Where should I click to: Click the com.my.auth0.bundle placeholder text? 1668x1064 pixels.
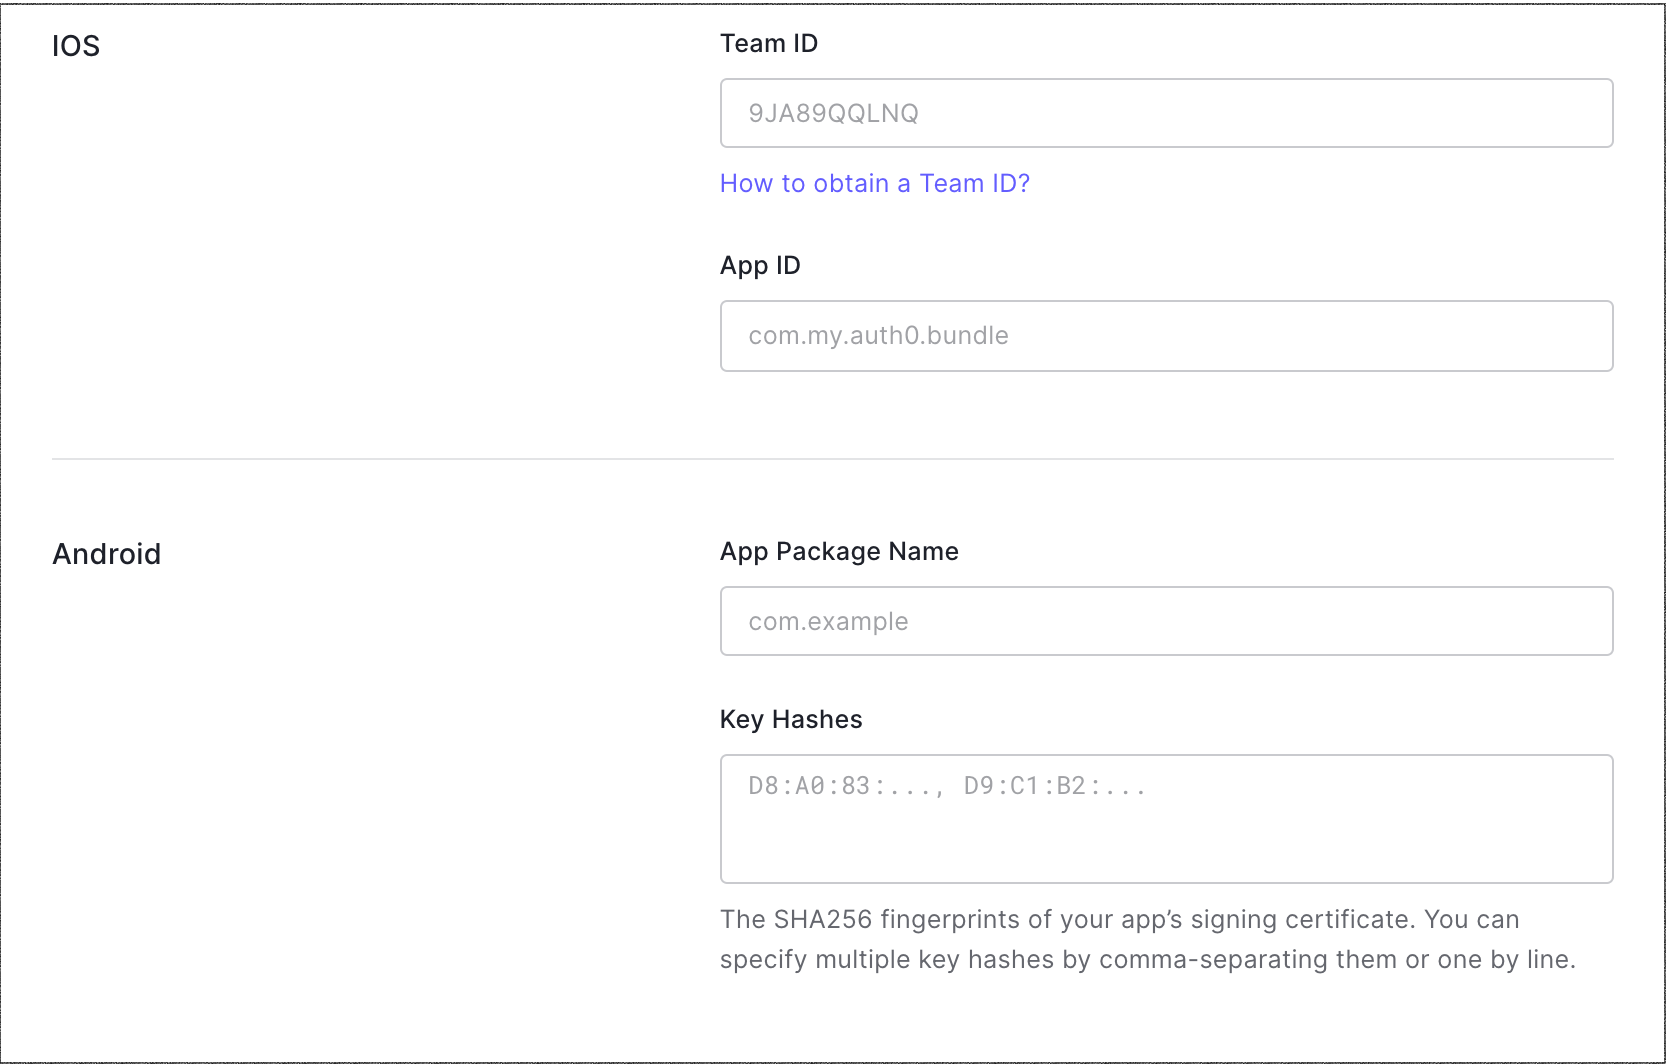(x=878, y=336)
